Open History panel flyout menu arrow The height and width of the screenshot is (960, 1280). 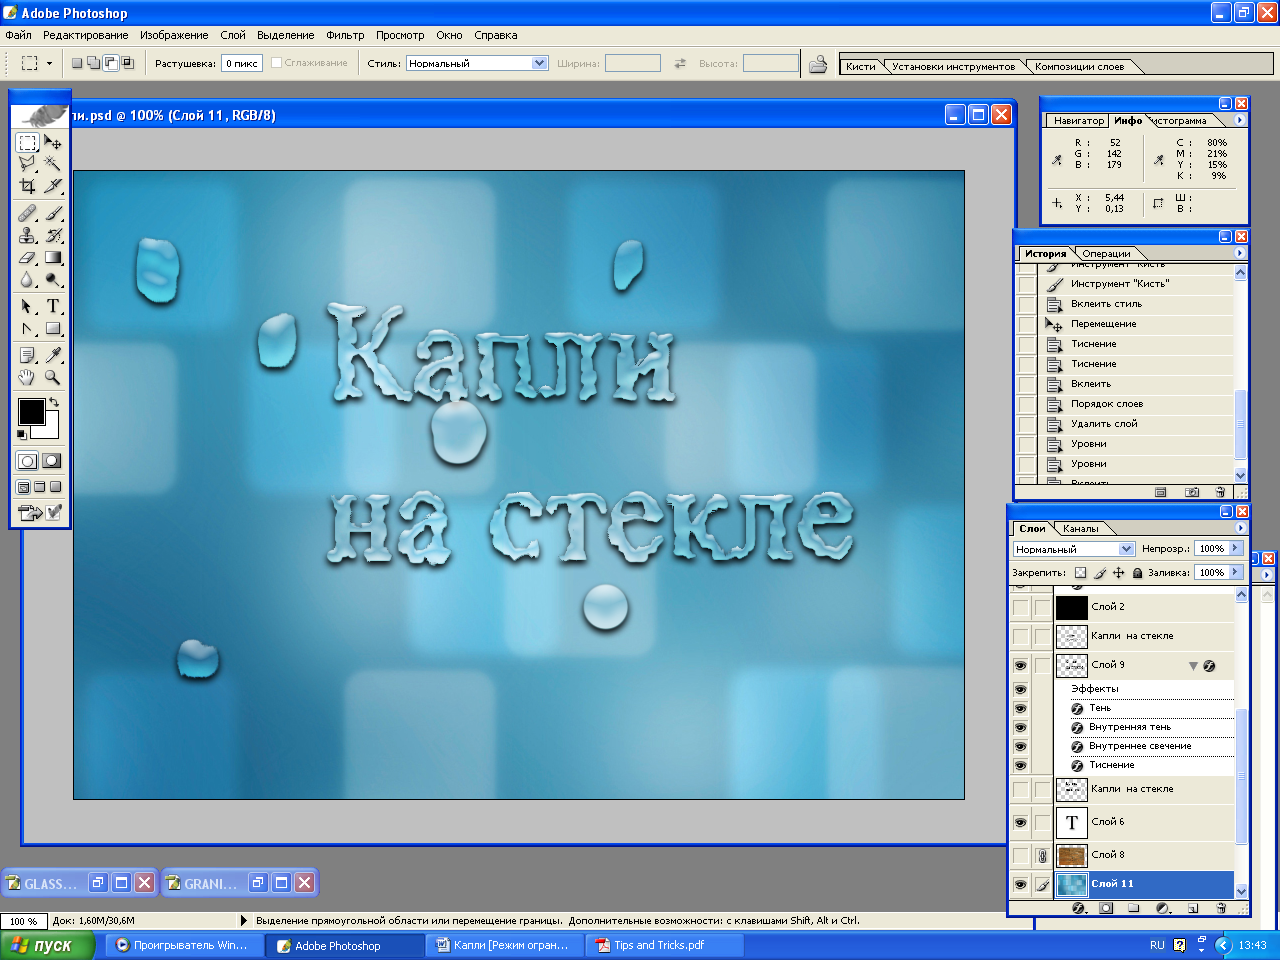(1241, 253)
